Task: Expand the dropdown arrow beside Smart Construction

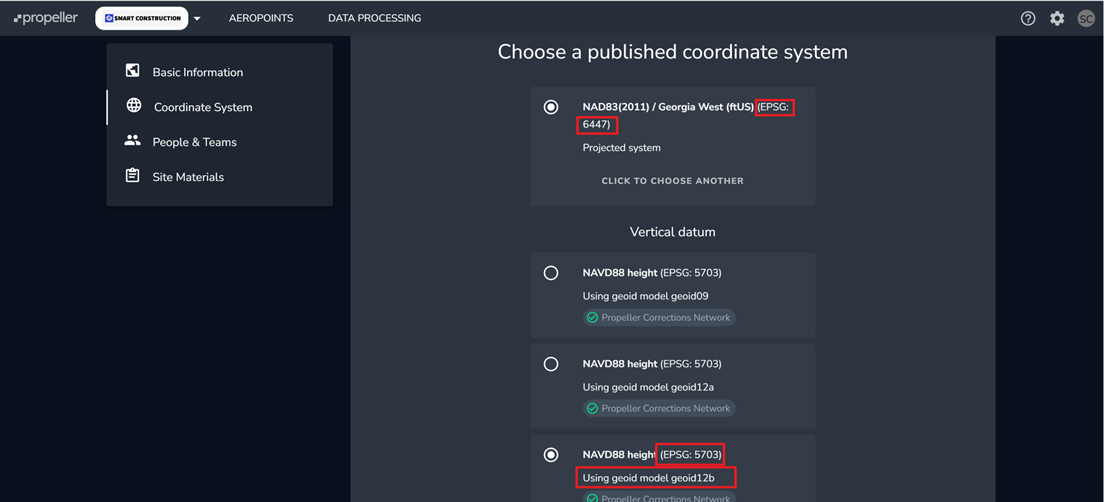Action: [197, 18]
